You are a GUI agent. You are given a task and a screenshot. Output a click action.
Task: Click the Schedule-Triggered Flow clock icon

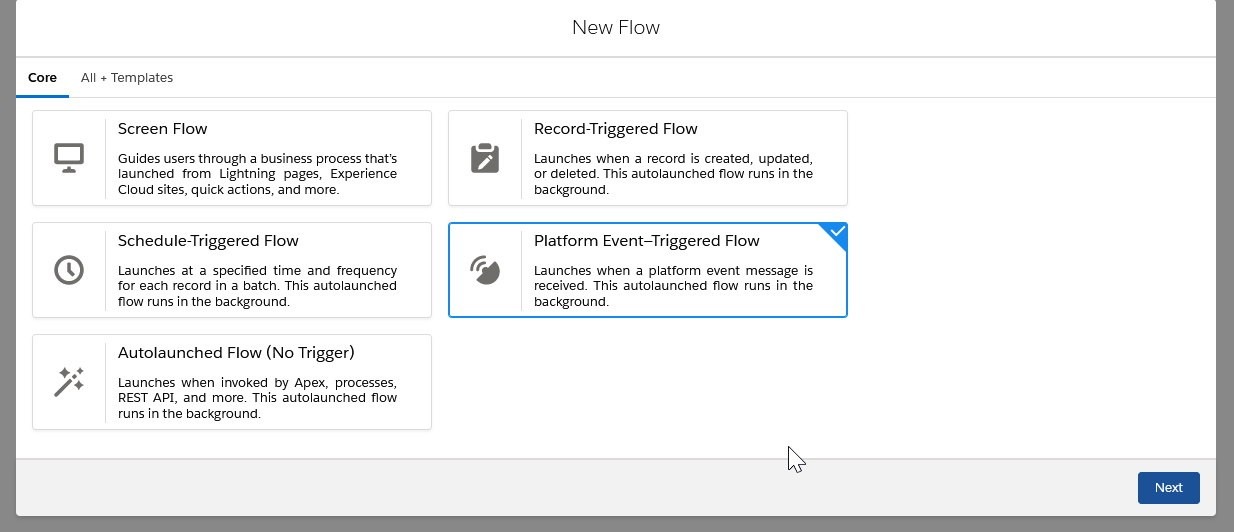click(x=69, y=270)
